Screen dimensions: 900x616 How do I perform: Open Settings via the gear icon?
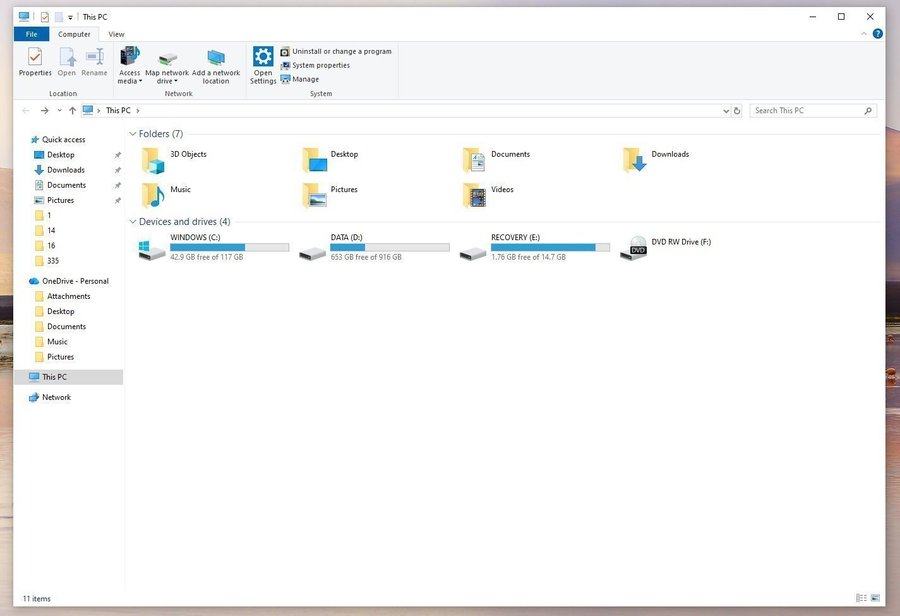[x=263, y=57]
